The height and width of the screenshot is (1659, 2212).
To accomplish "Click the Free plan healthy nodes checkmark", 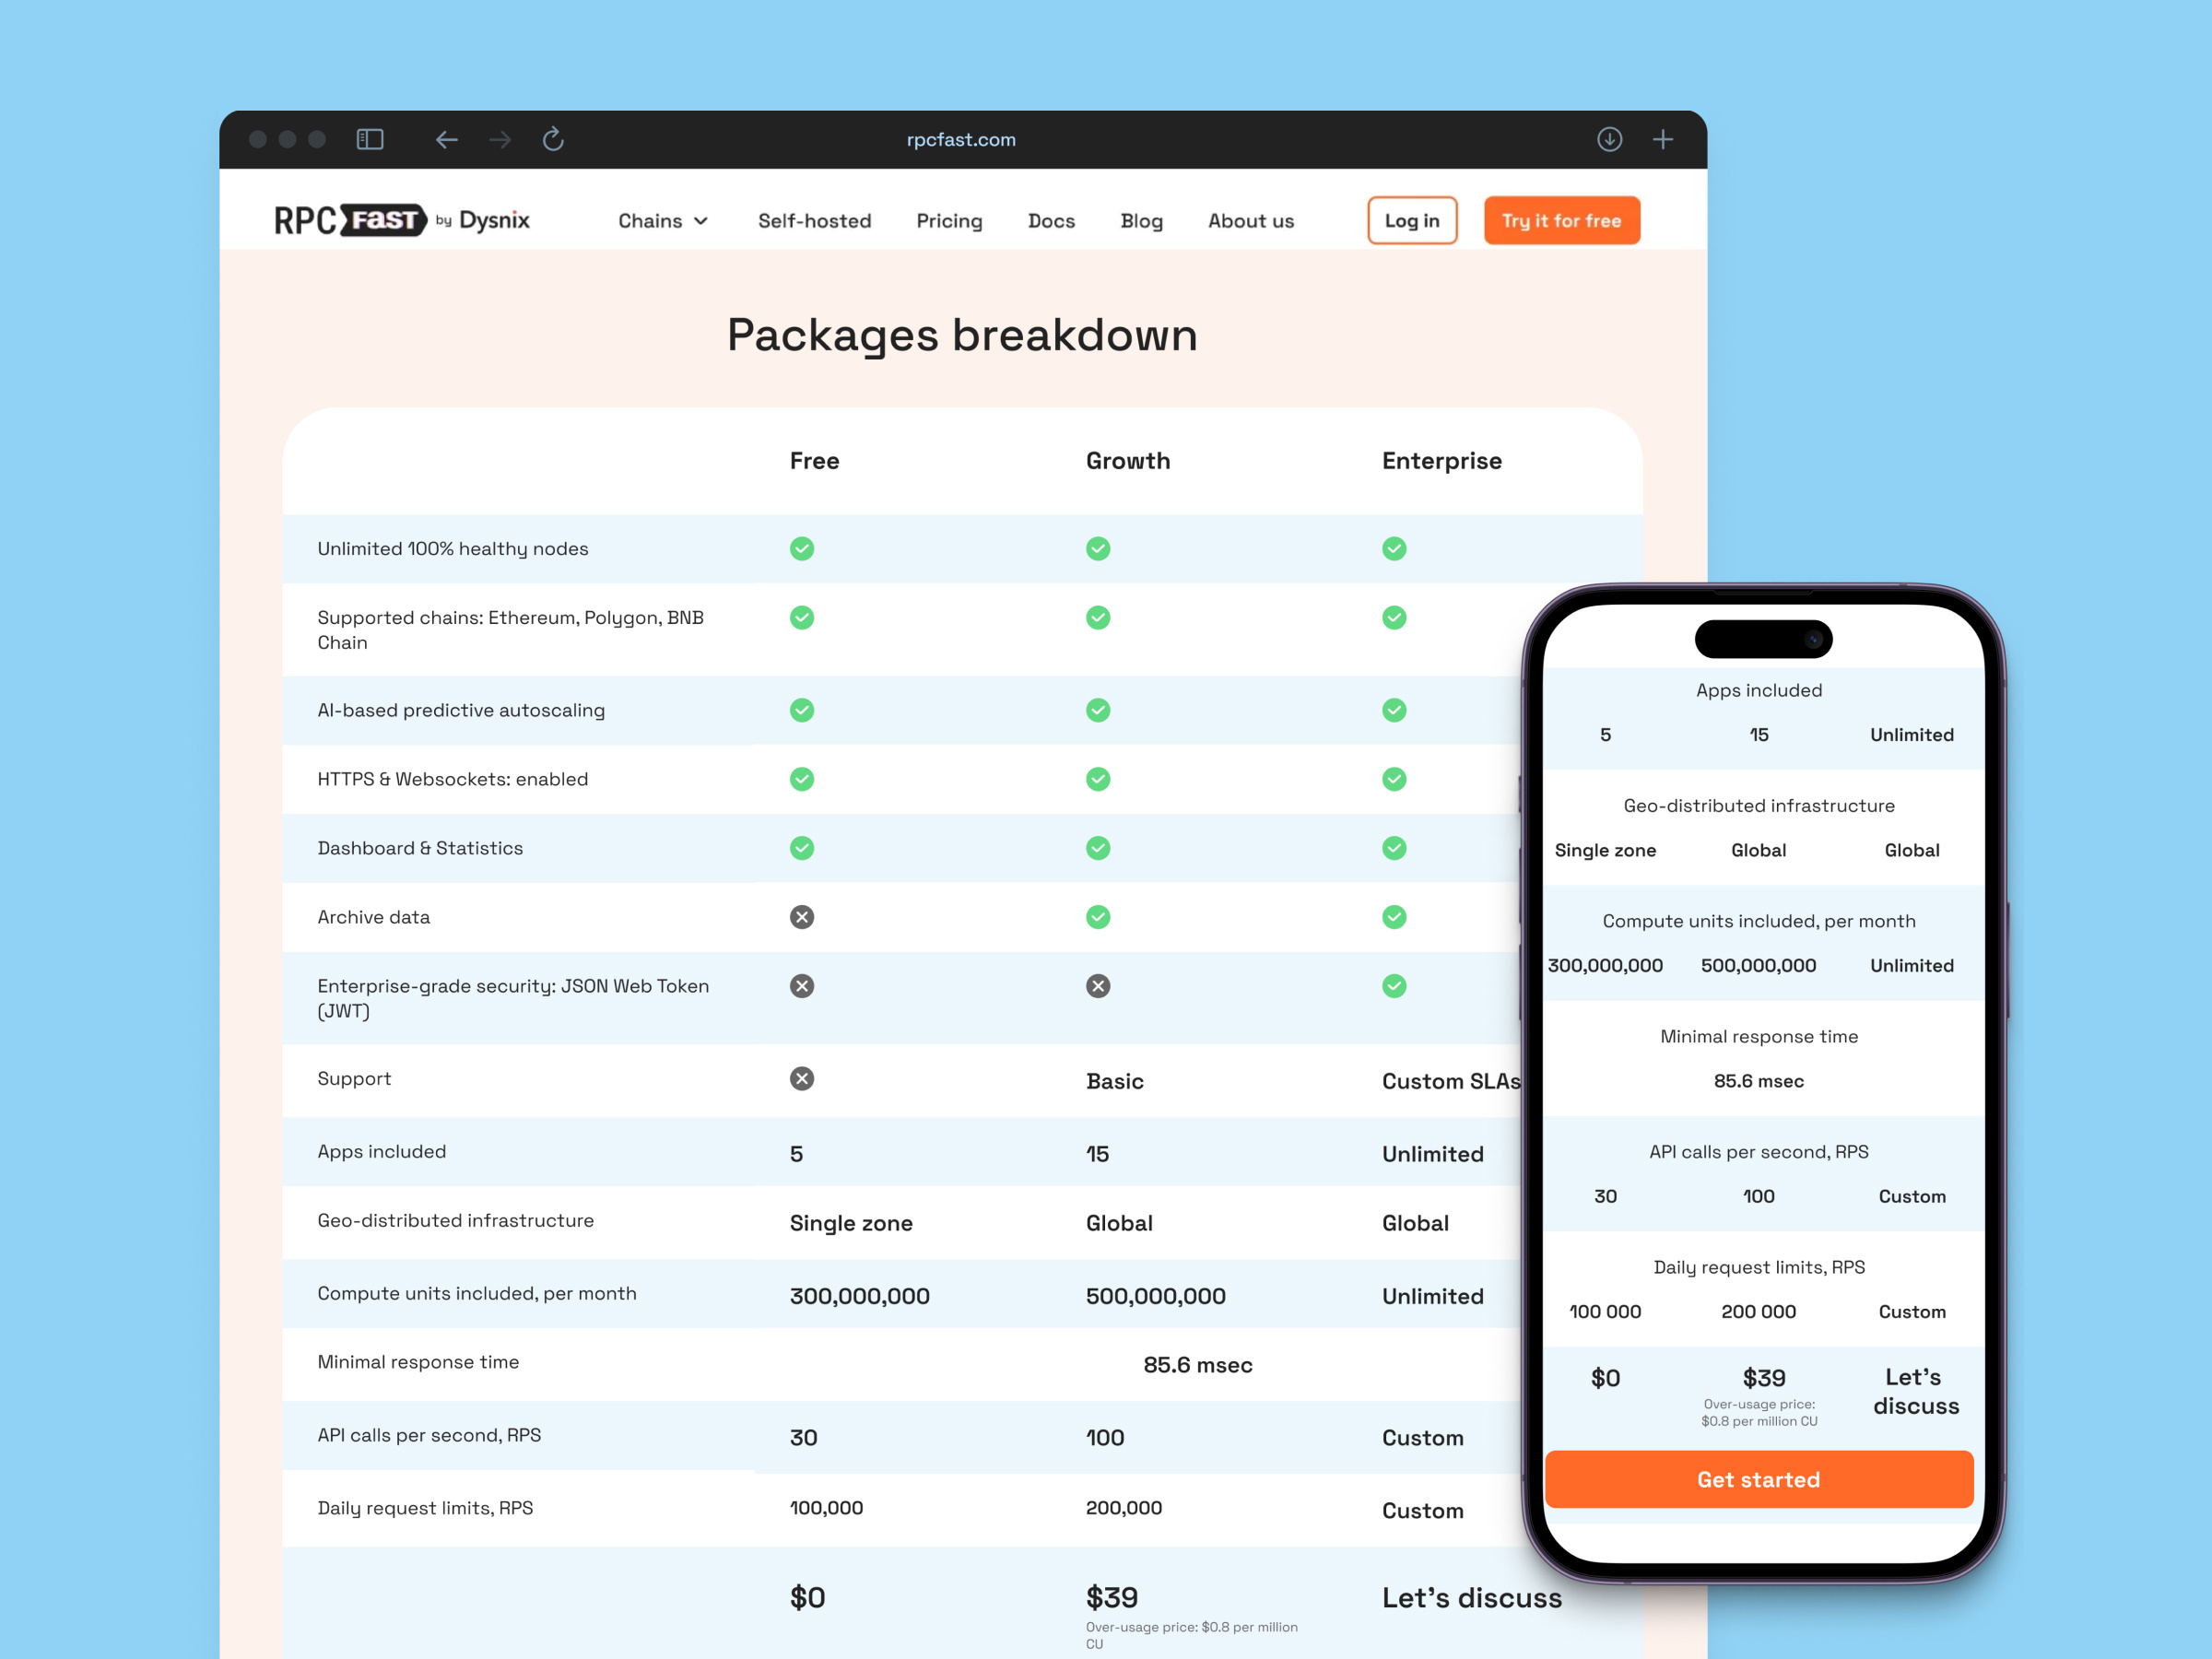I will pyautogui.click(x=801, y=549).
